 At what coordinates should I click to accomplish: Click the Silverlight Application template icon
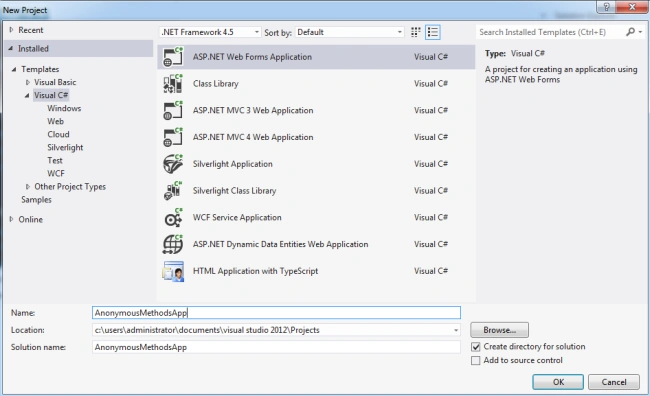pos(173,164)
